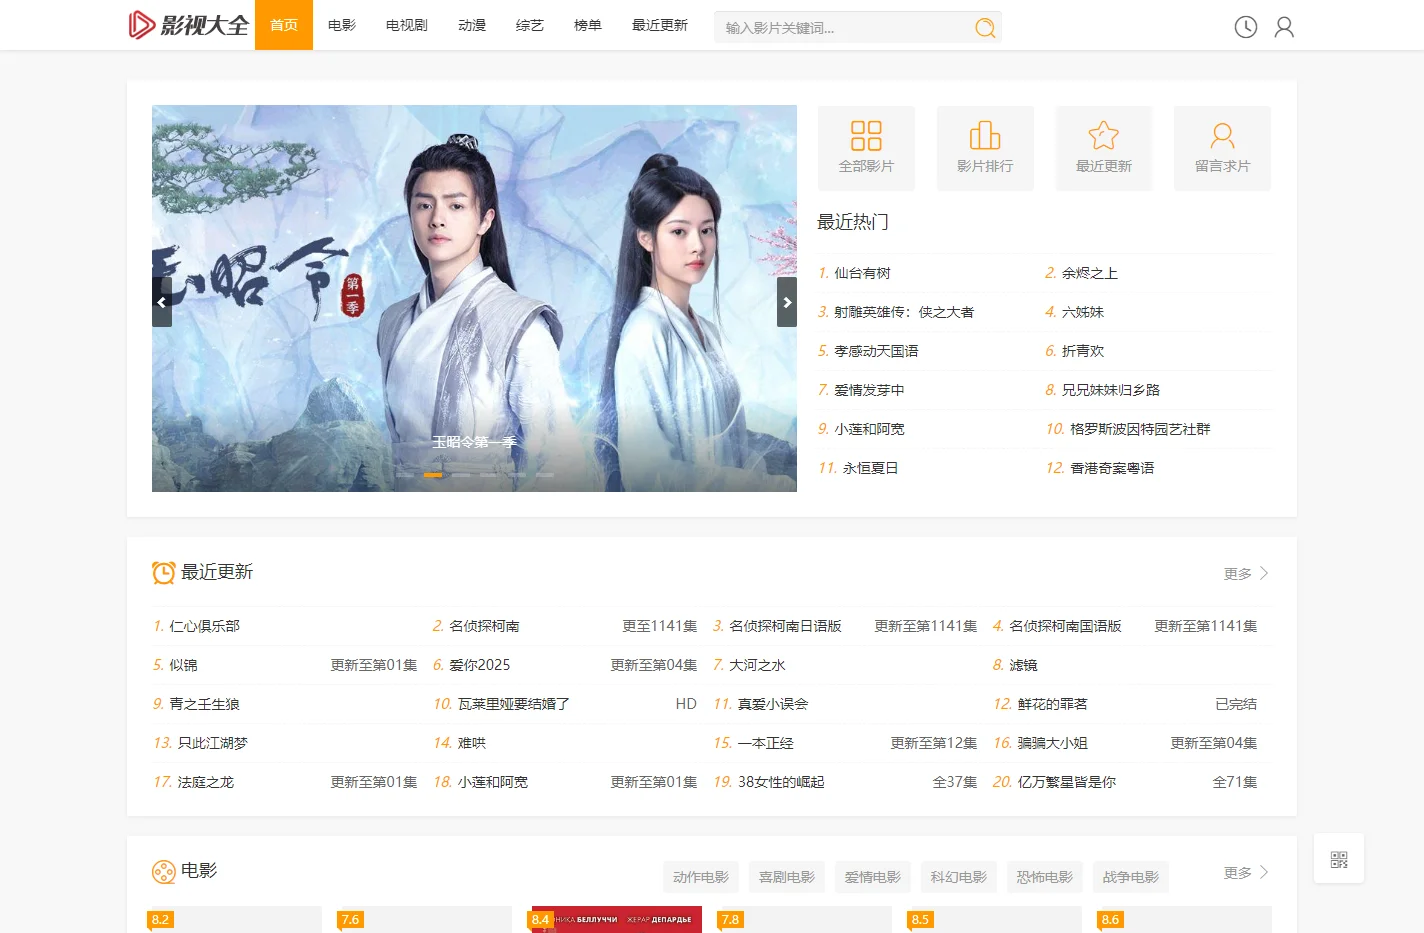Filter by 恐怖电影 tag

pyautogui.click(x=1045, y=877)
